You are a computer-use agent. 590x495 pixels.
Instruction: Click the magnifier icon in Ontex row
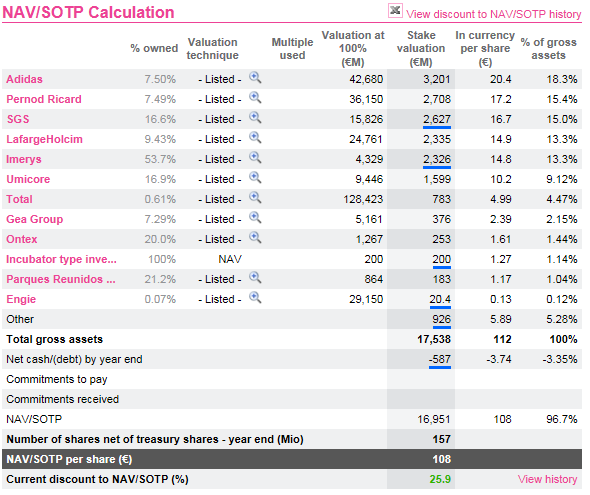tap(255, 238)
